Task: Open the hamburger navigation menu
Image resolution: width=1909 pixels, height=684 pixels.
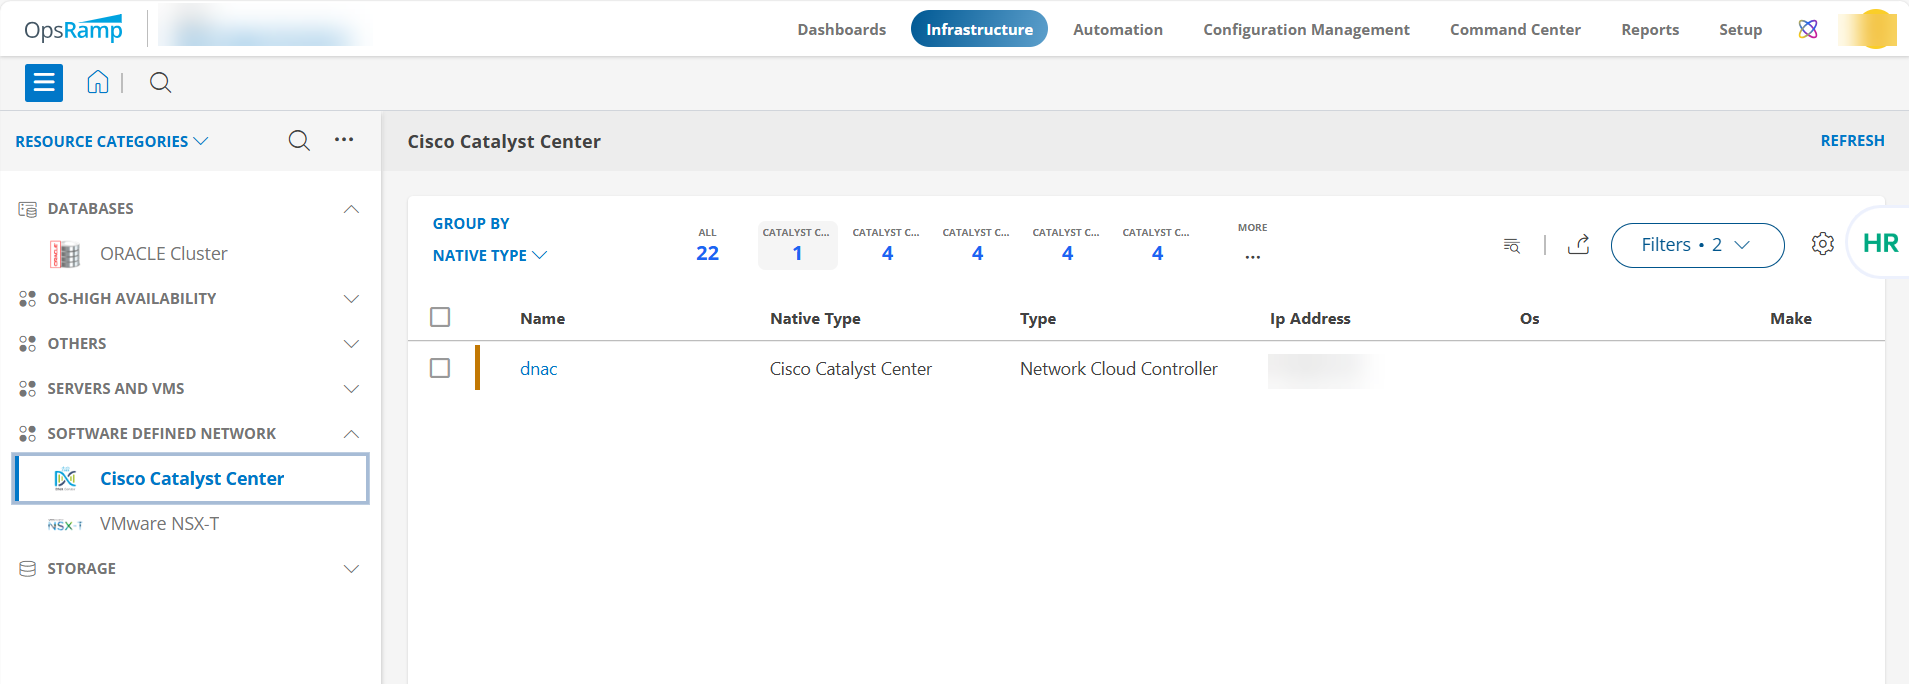Action: click(x=44, y=83)
